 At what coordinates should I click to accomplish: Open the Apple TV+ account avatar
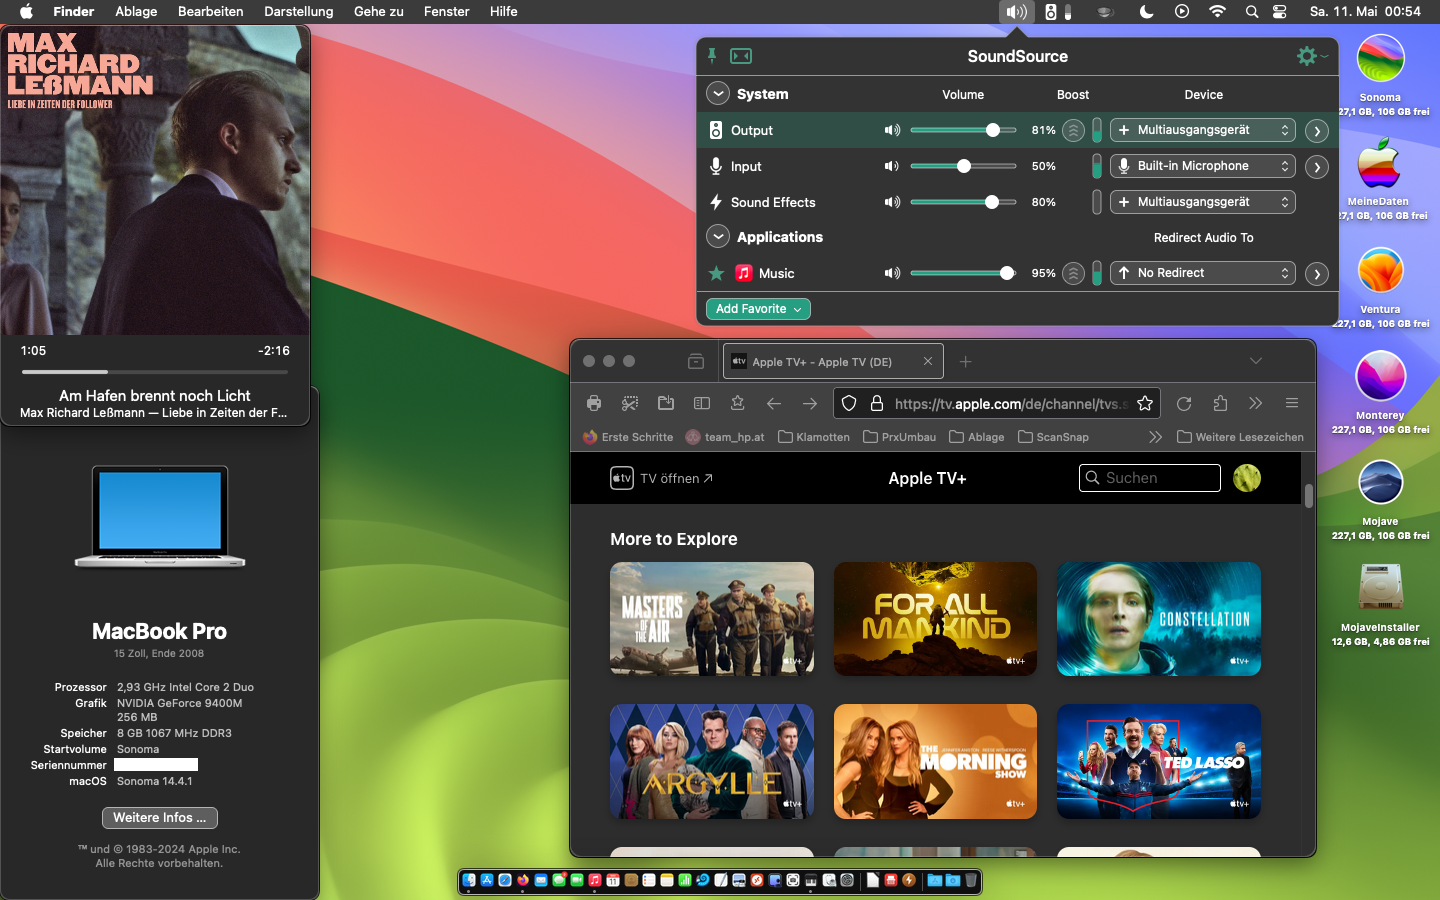click(1247, 478)
